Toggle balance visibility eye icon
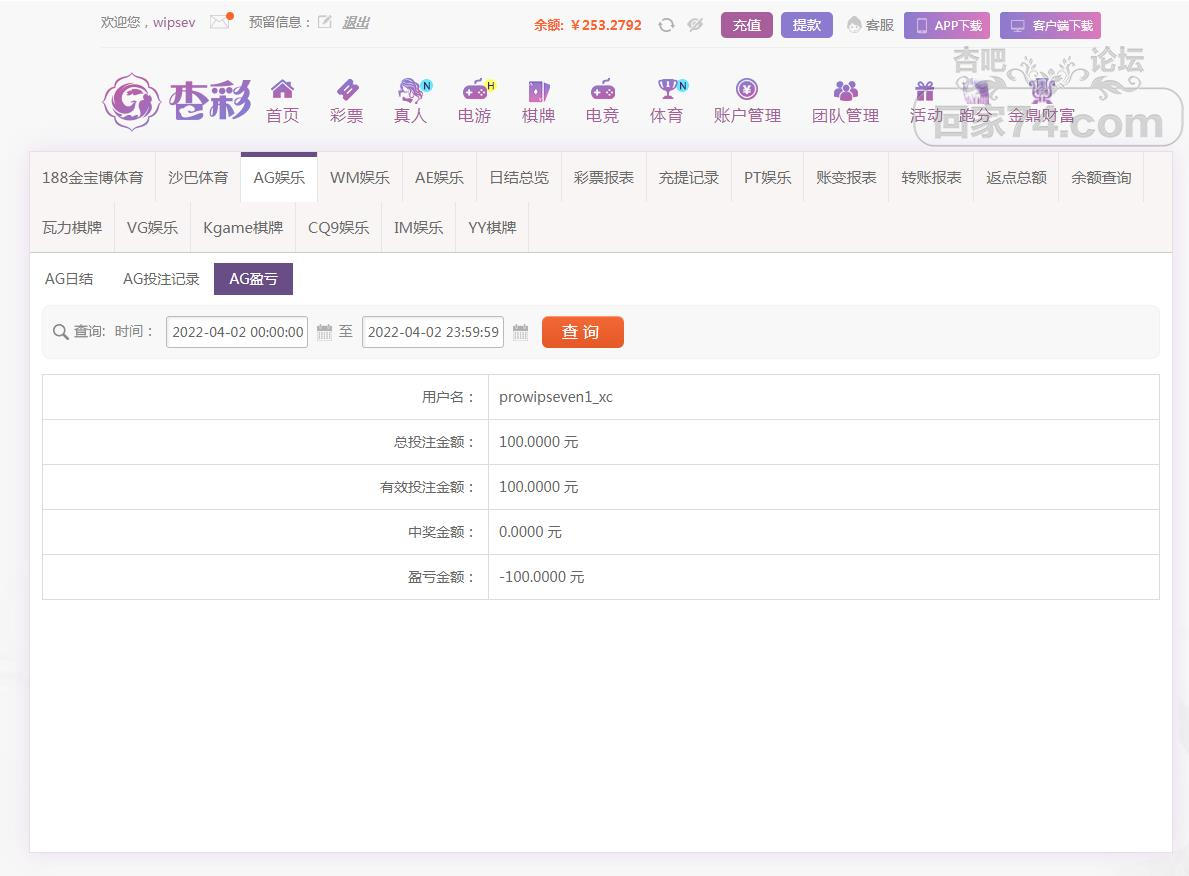The image size is (1189, 876). pos(695,25)
